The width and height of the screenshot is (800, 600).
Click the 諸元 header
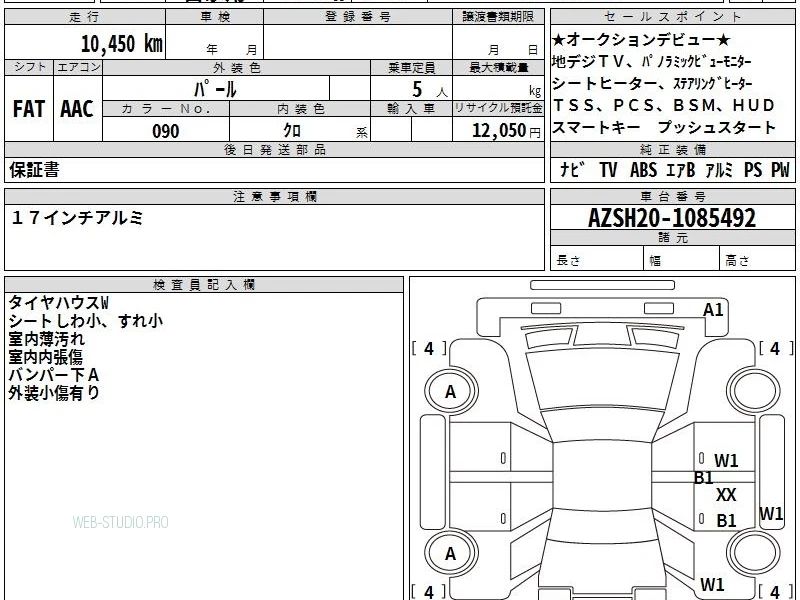tap(672, 238)
